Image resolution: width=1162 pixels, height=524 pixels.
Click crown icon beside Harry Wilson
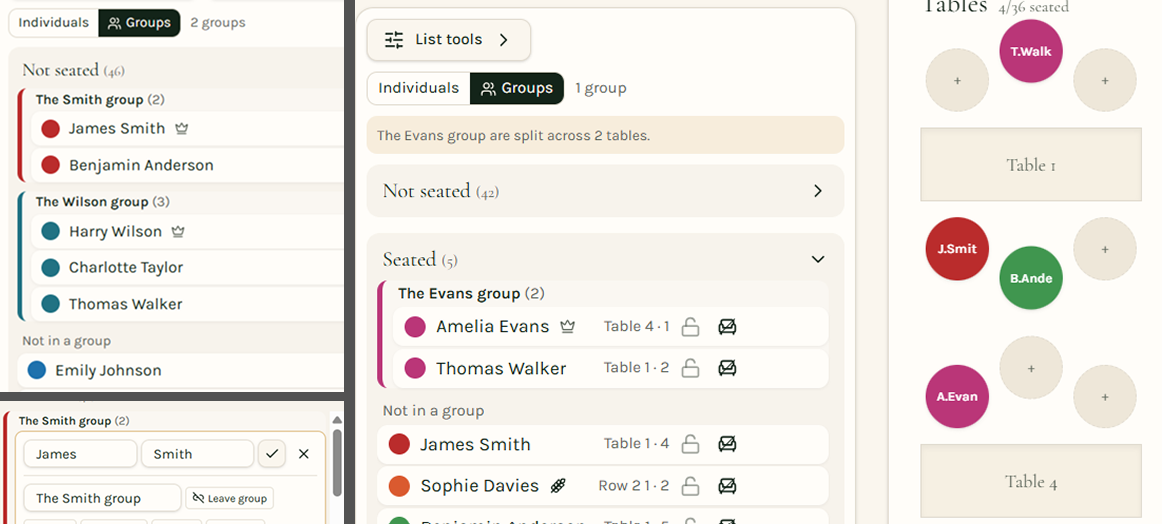click(x=178, y=232)
